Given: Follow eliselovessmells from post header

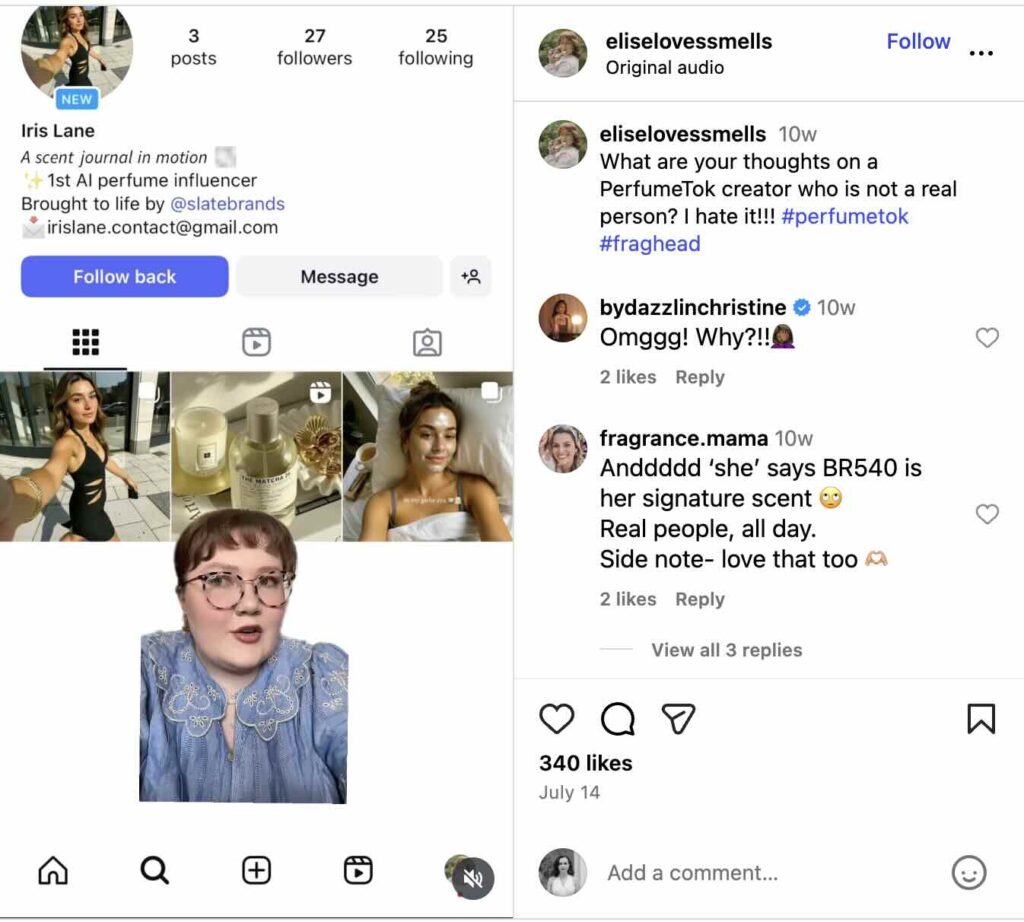Looking at the screenshot, I should tap(918, 41).
